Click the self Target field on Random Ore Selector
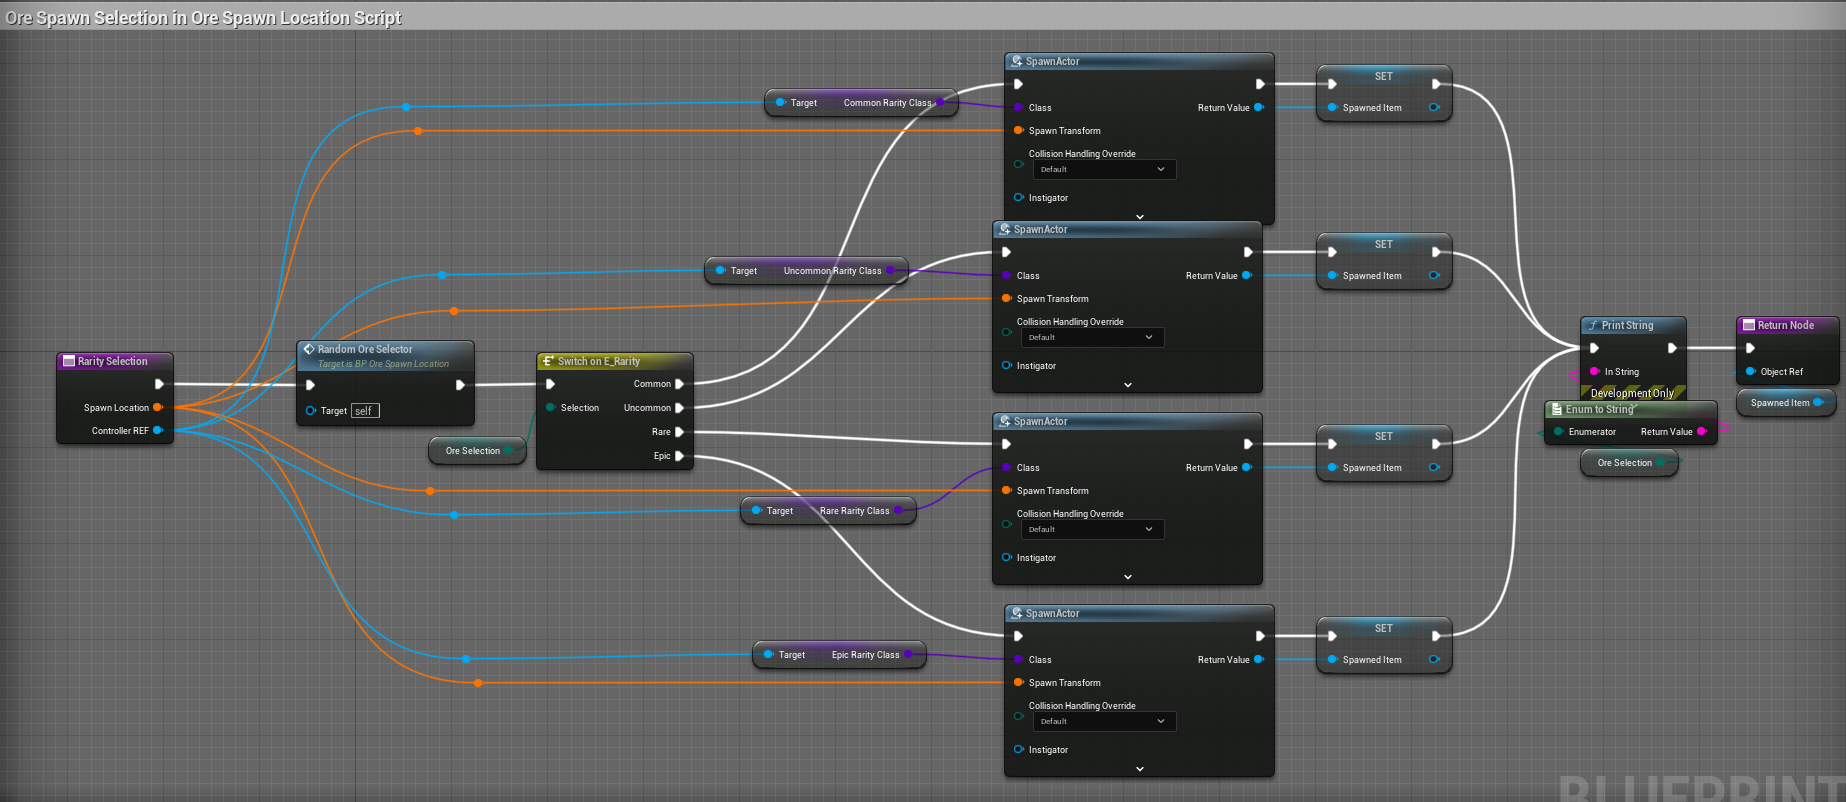 (x=365, y=411)
